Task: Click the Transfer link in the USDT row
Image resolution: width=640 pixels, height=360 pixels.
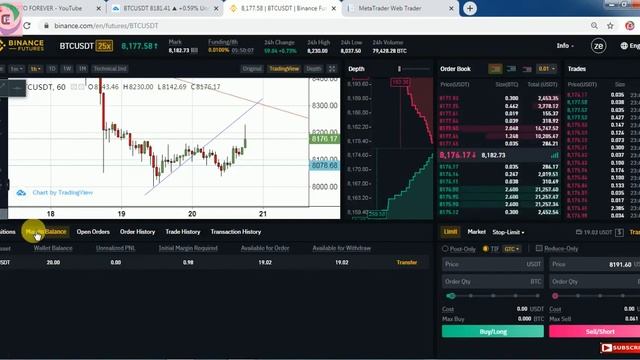Action: (x=407, y=262)
